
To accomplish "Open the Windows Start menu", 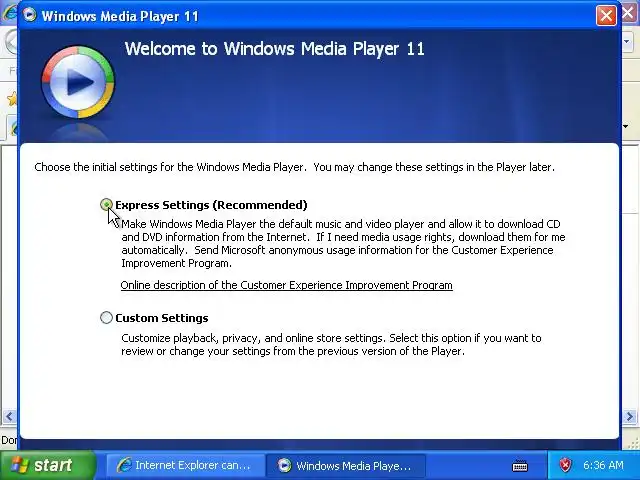I will [48, 465].
